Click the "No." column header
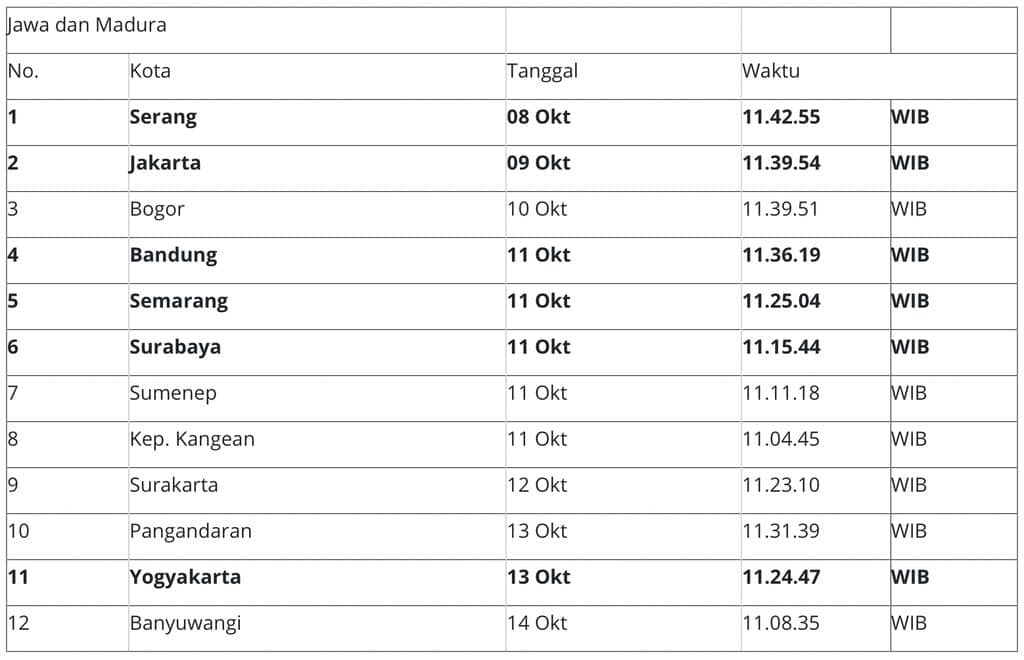Viewport: 1024px width, 660px height. click(x=23, y=71)
